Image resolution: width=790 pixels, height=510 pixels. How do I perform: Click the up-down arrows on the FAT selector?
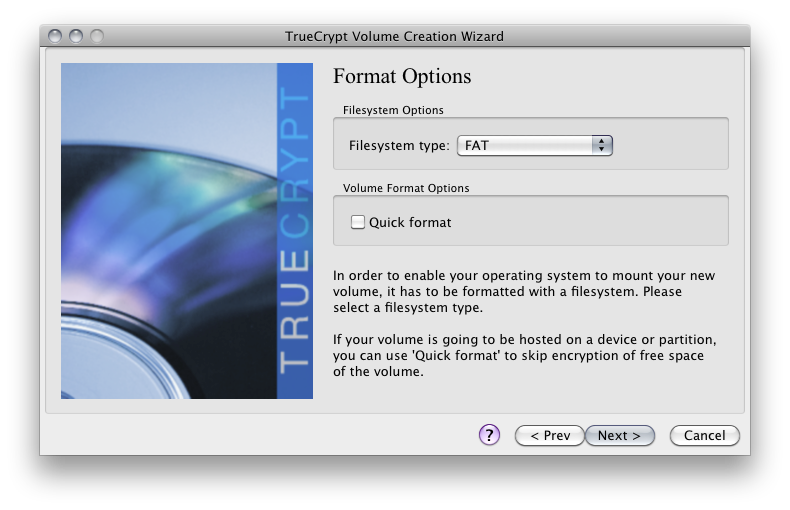click(x=602, y=146)
